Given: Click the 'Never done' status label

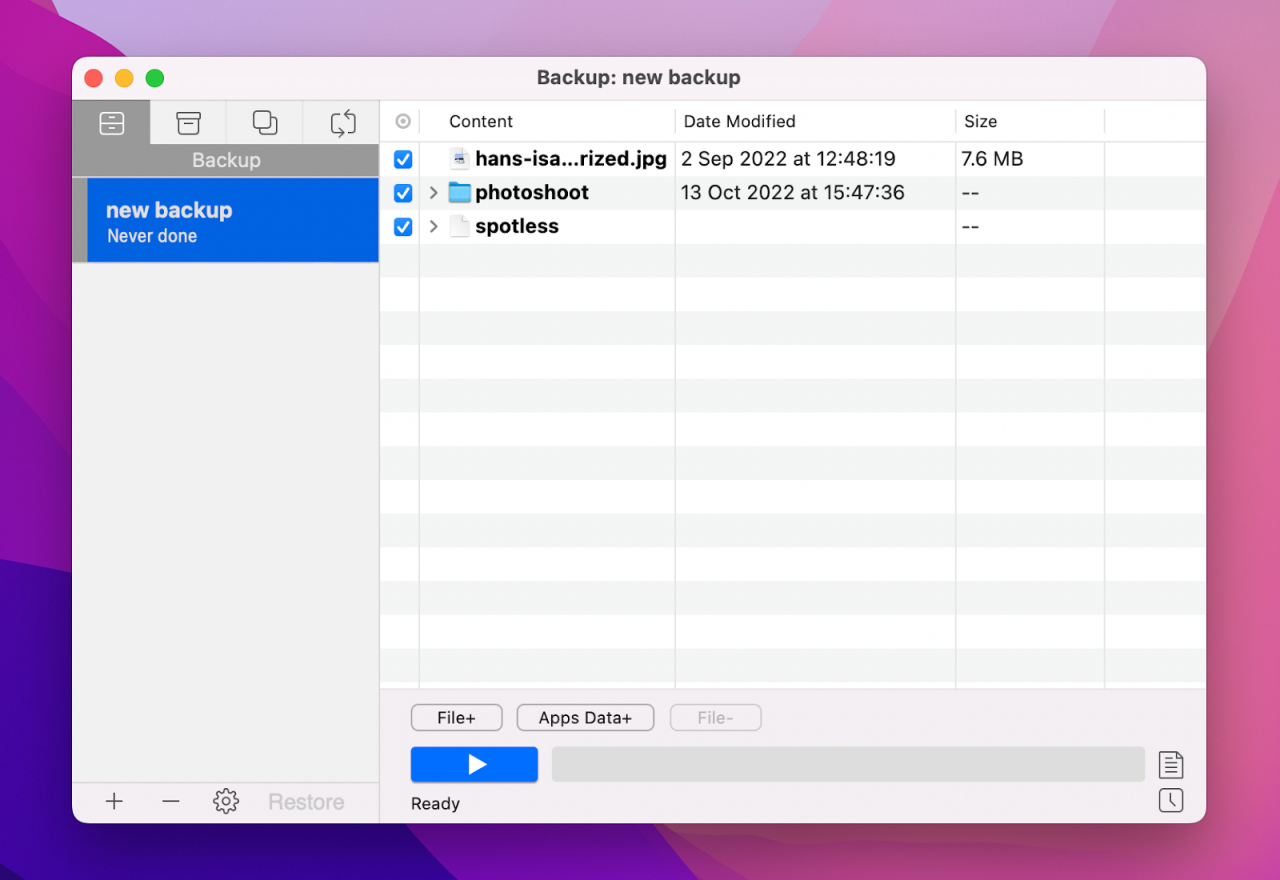Looking at the screenshot, I should tap(152, 237).
